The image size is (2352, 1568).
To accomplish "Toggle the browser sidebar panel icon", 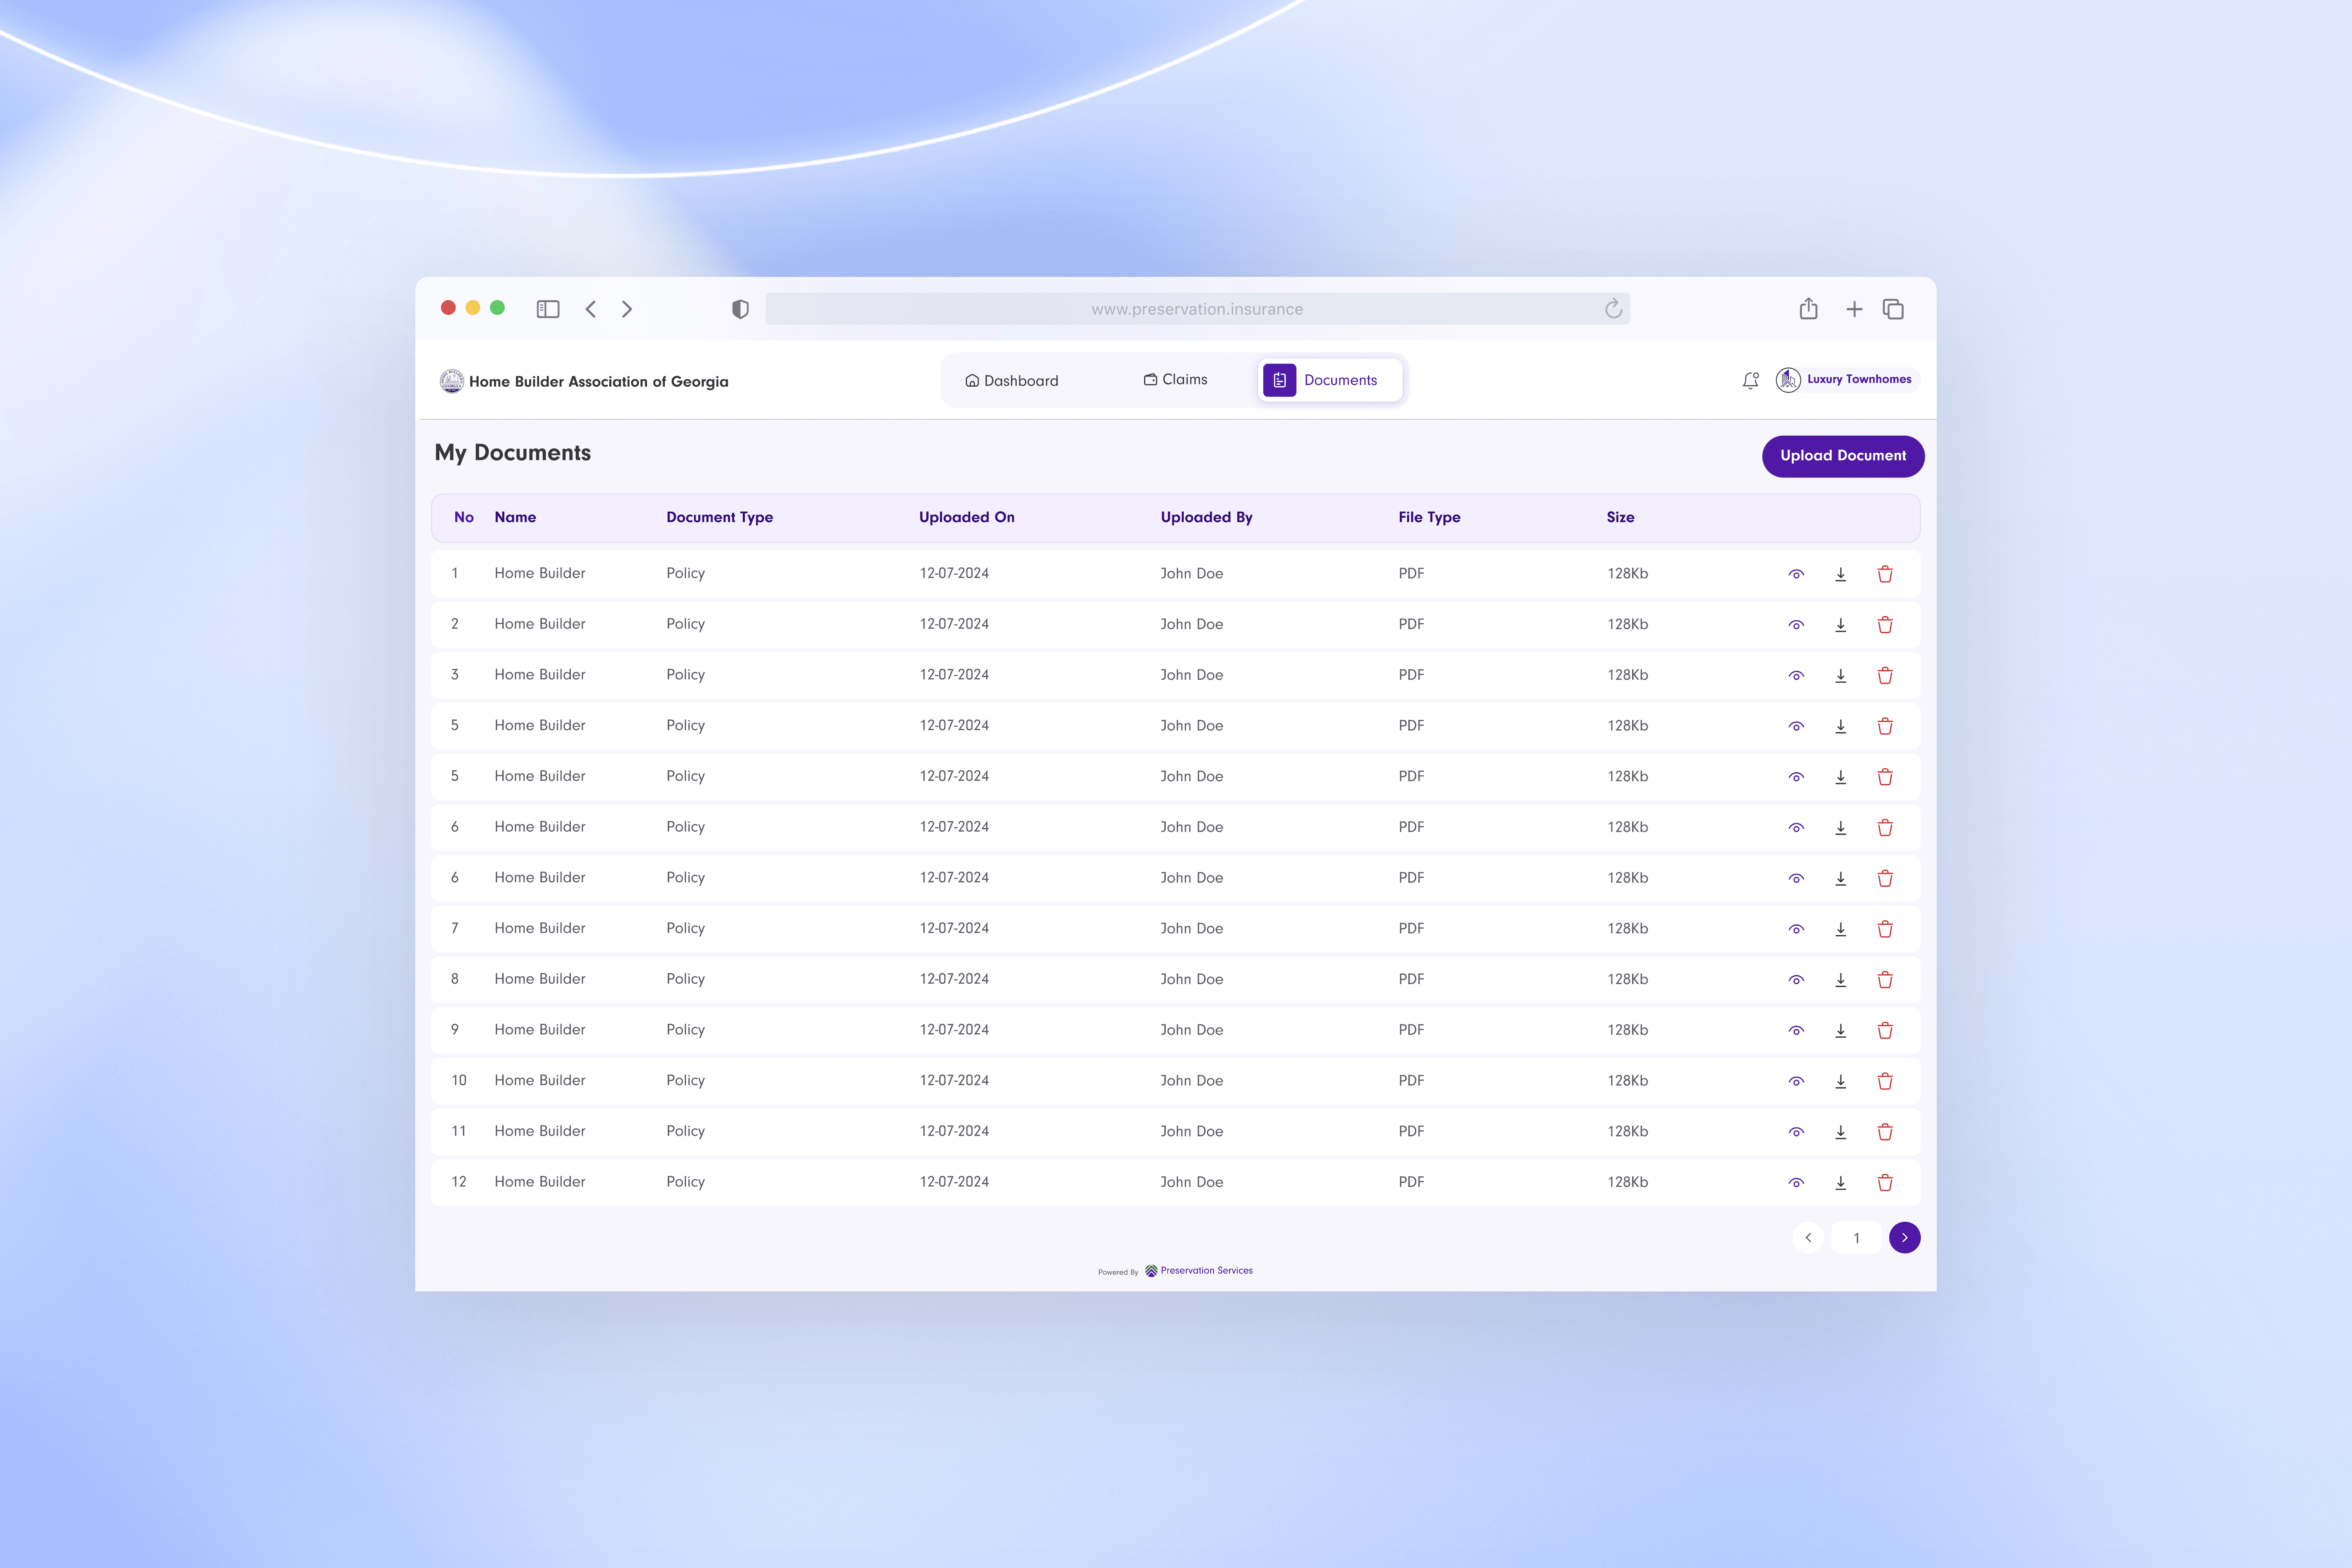I will tap(548, 309).
